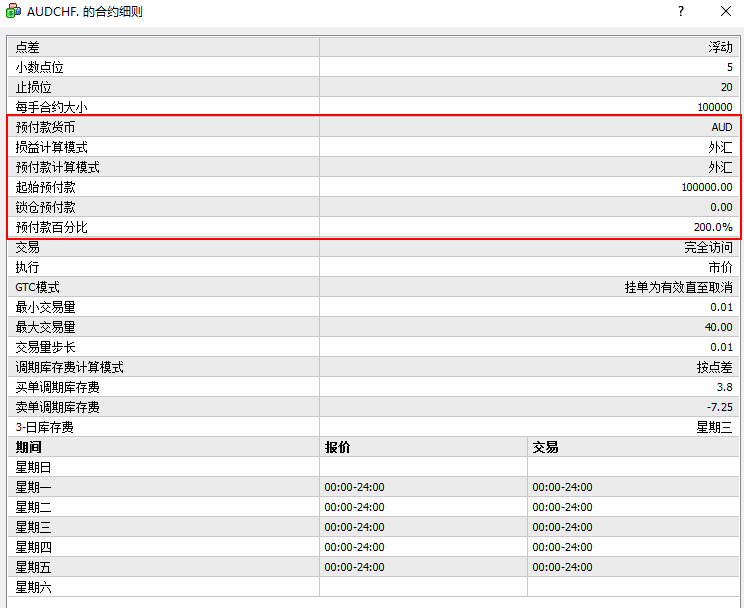Click the GTC模式 row

pyautogui.click(x=373, y=287)
